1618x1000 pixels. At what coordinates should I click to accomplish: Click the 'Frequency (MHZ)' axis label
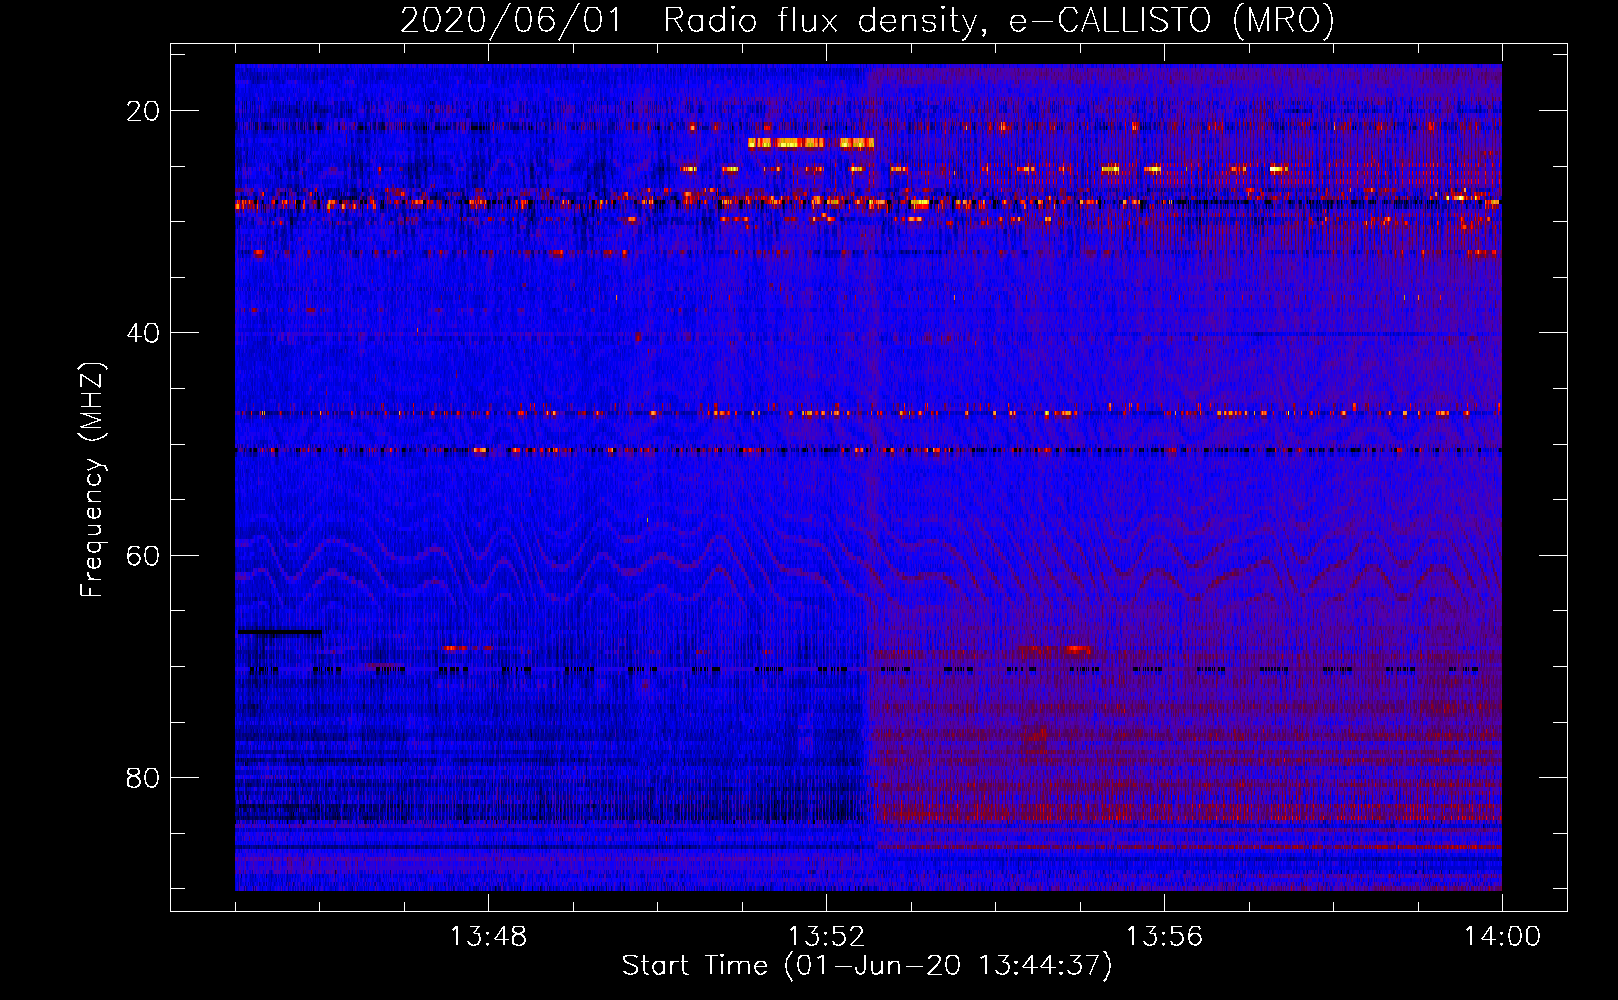(x=92, y=479)
